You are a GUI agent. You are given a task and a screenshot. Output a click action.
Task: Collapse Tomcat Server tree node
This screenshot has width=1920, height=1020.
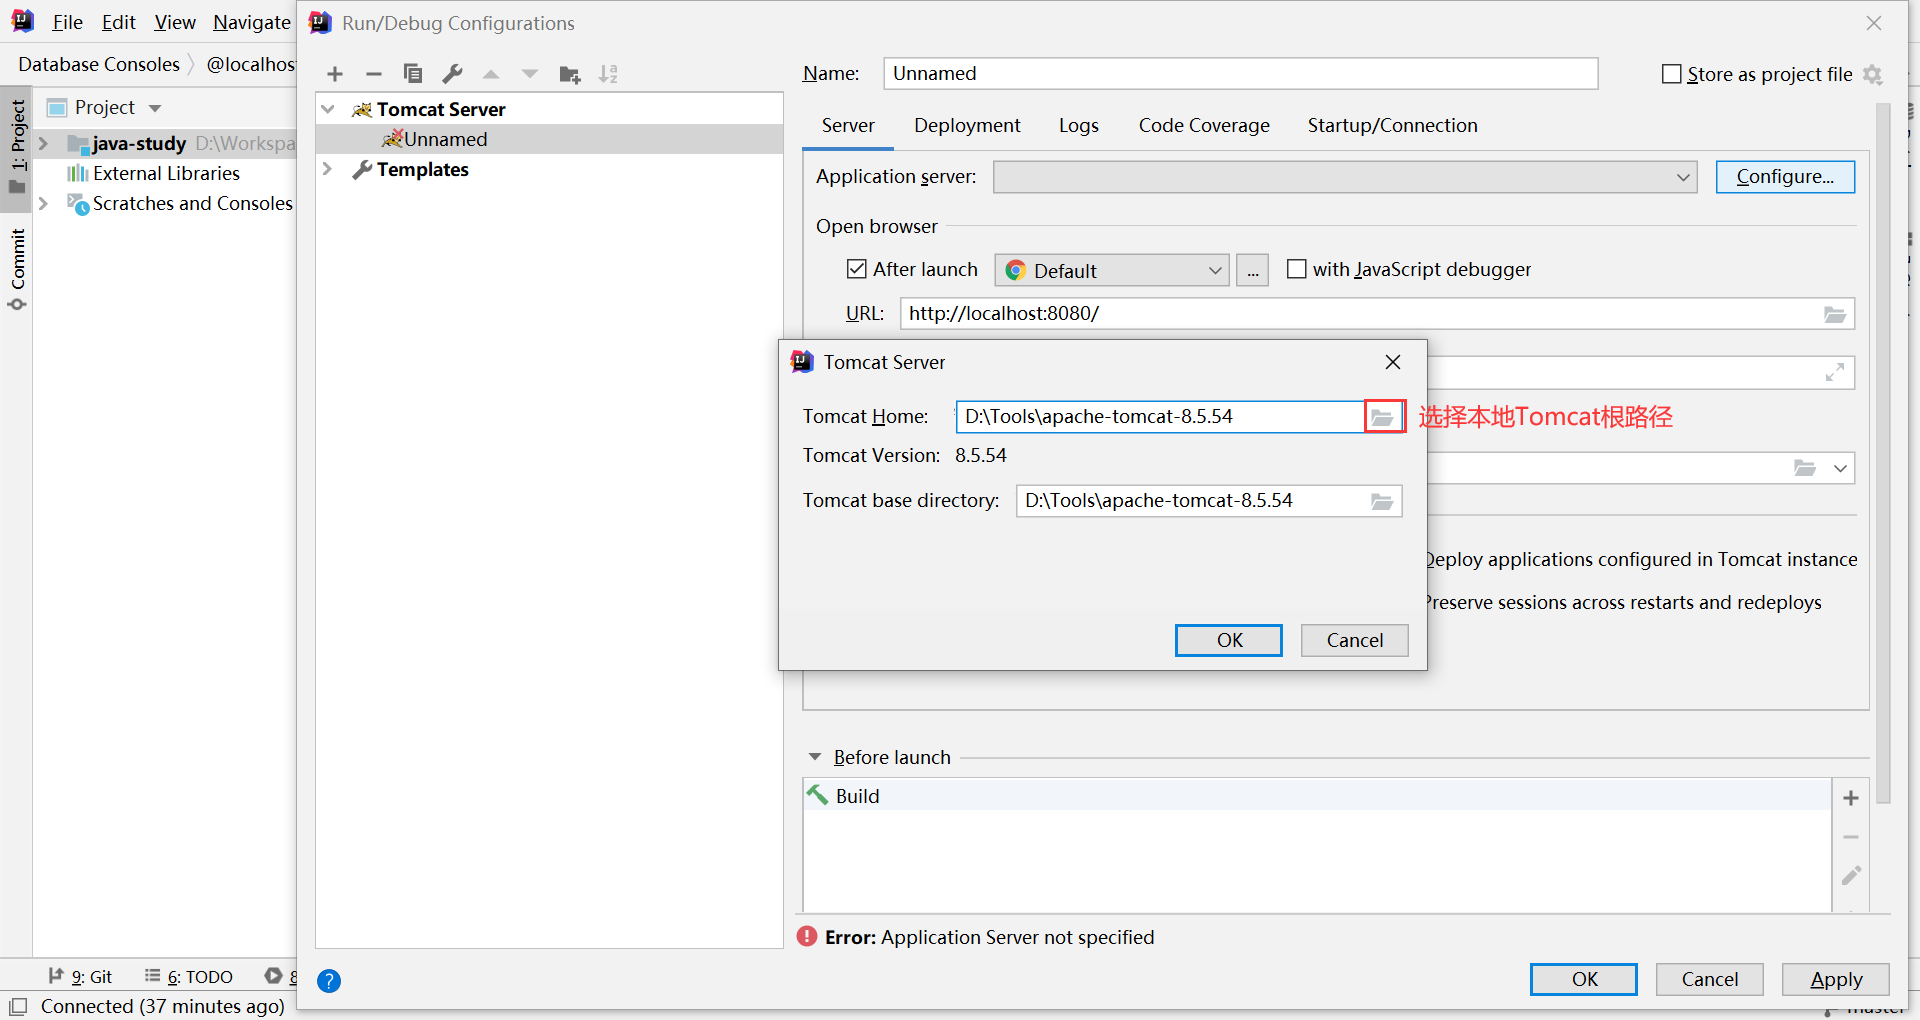(328, 109)
